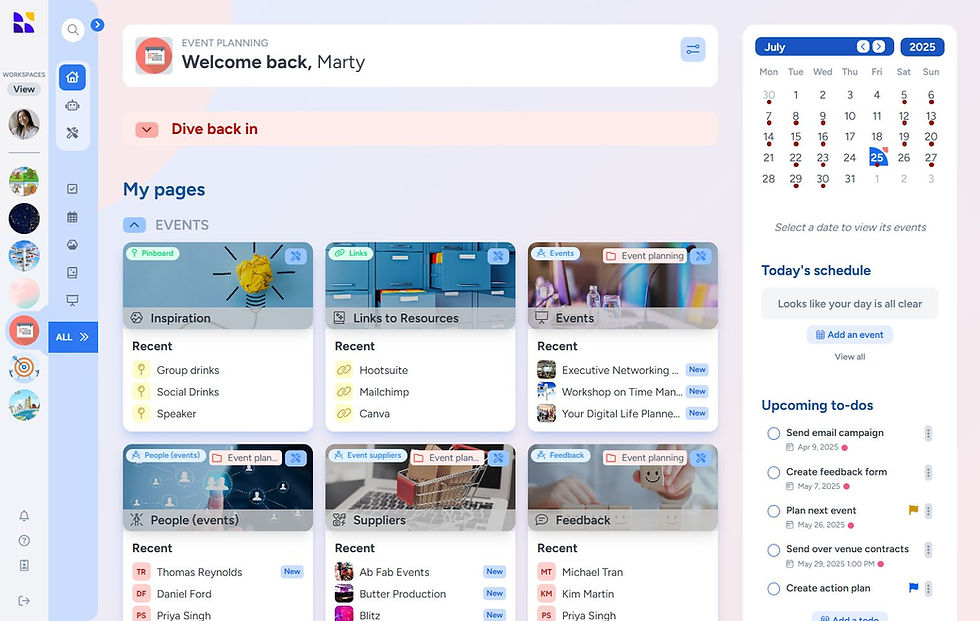
Task: Select the event planning workspace icon
Action: coord(24,330)
